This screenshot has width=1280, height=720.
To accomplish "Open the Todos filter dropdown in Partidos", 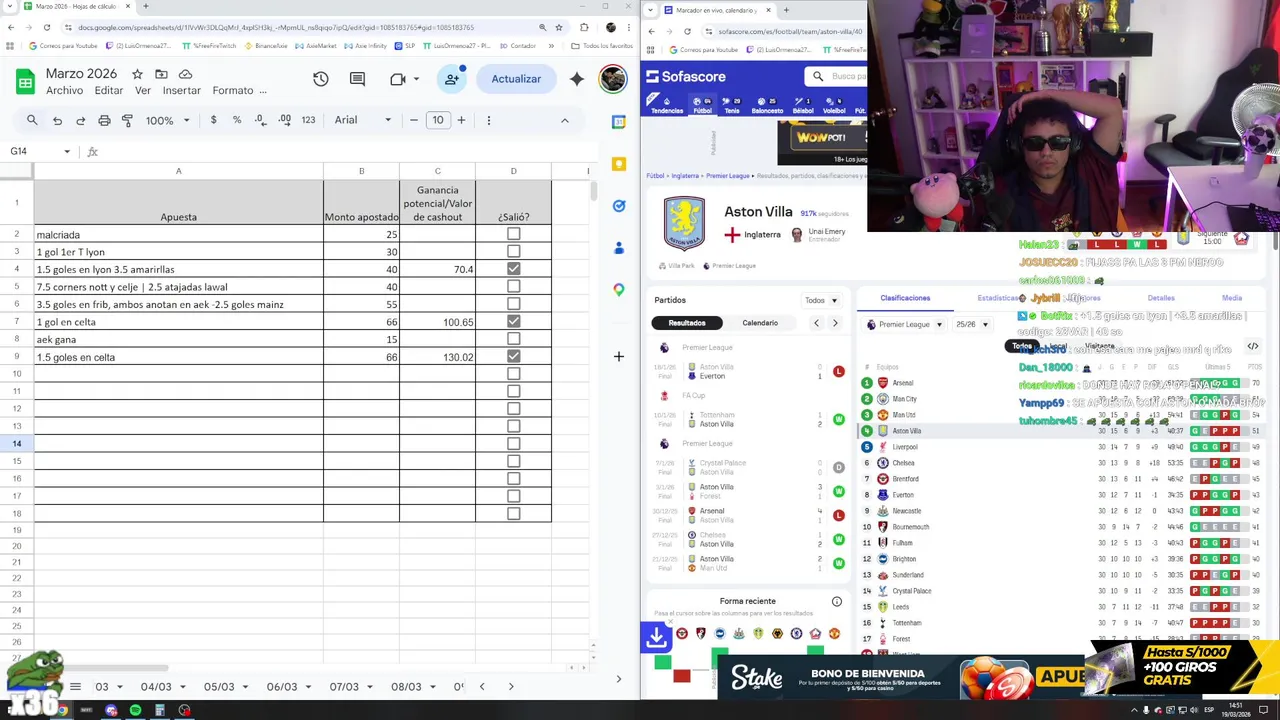I will (x=820, y=300).
